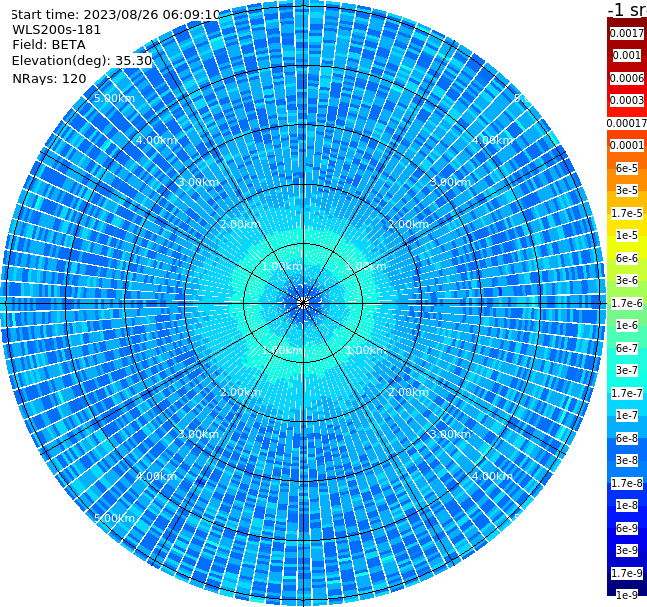
Task: Select the 0.001 colorbar tick label
Action: click(627, 55)
